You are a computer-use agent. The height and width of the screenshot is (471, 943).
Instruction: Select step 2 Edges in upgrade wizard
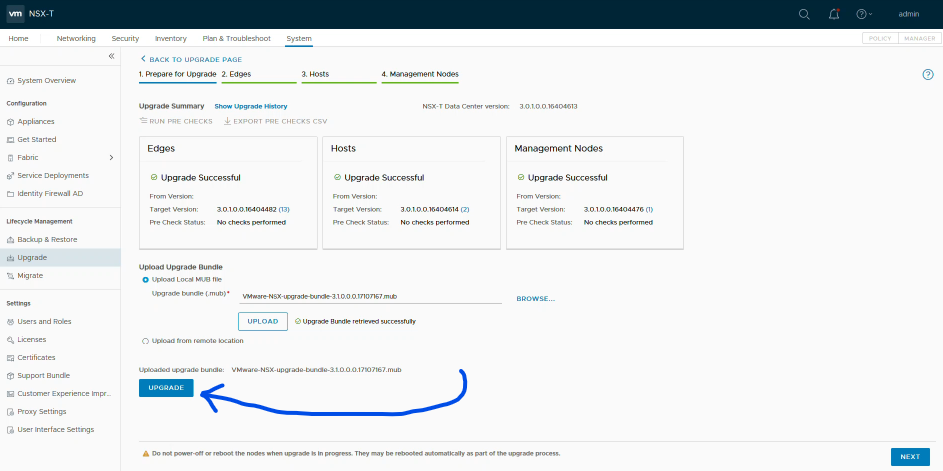[236, 74]
